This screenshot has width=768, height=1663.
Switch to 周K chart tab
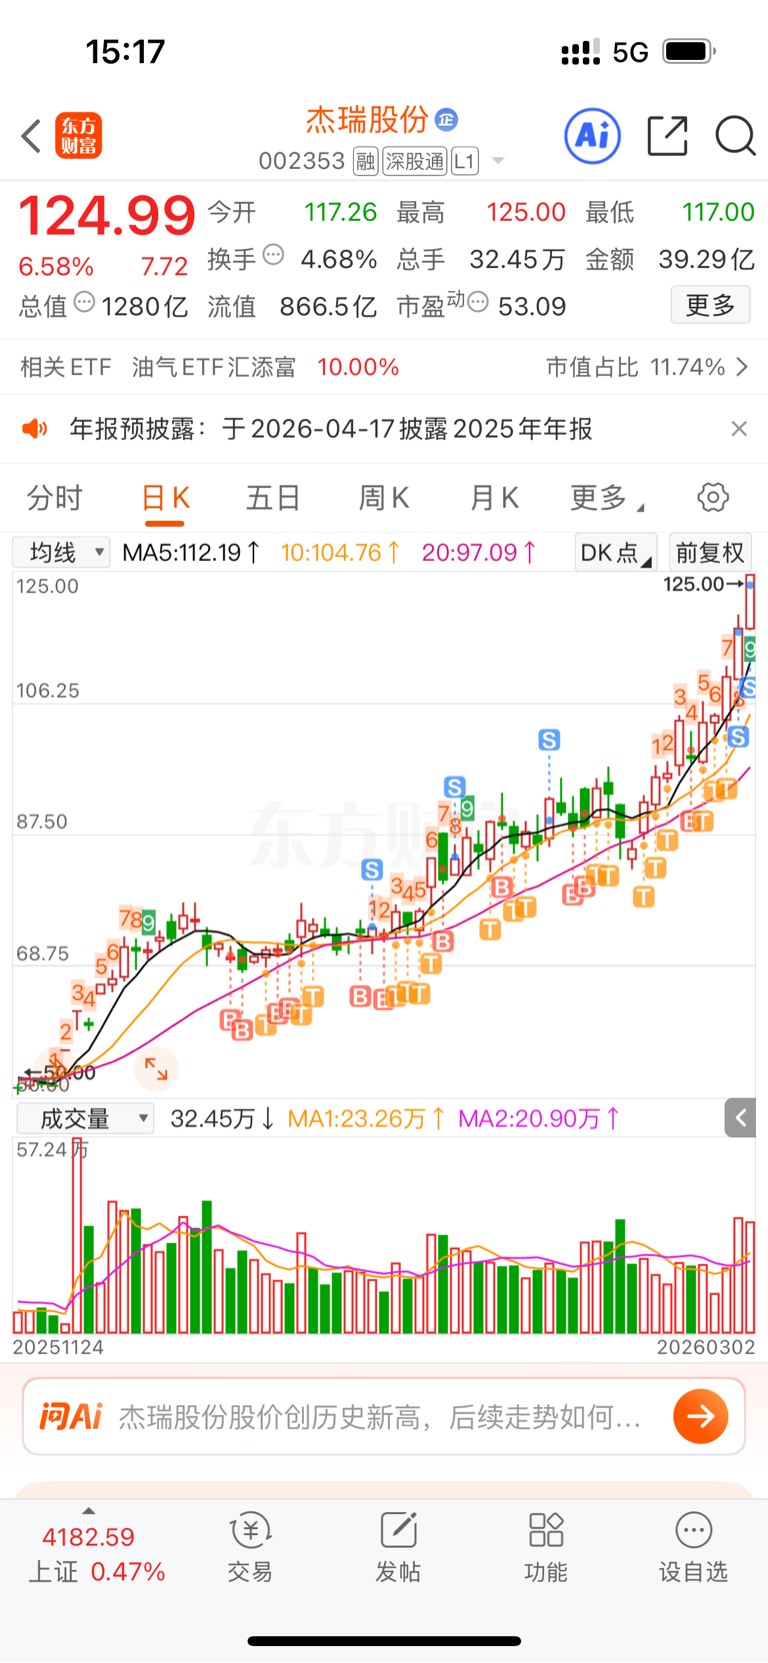[x=384, y=497]
